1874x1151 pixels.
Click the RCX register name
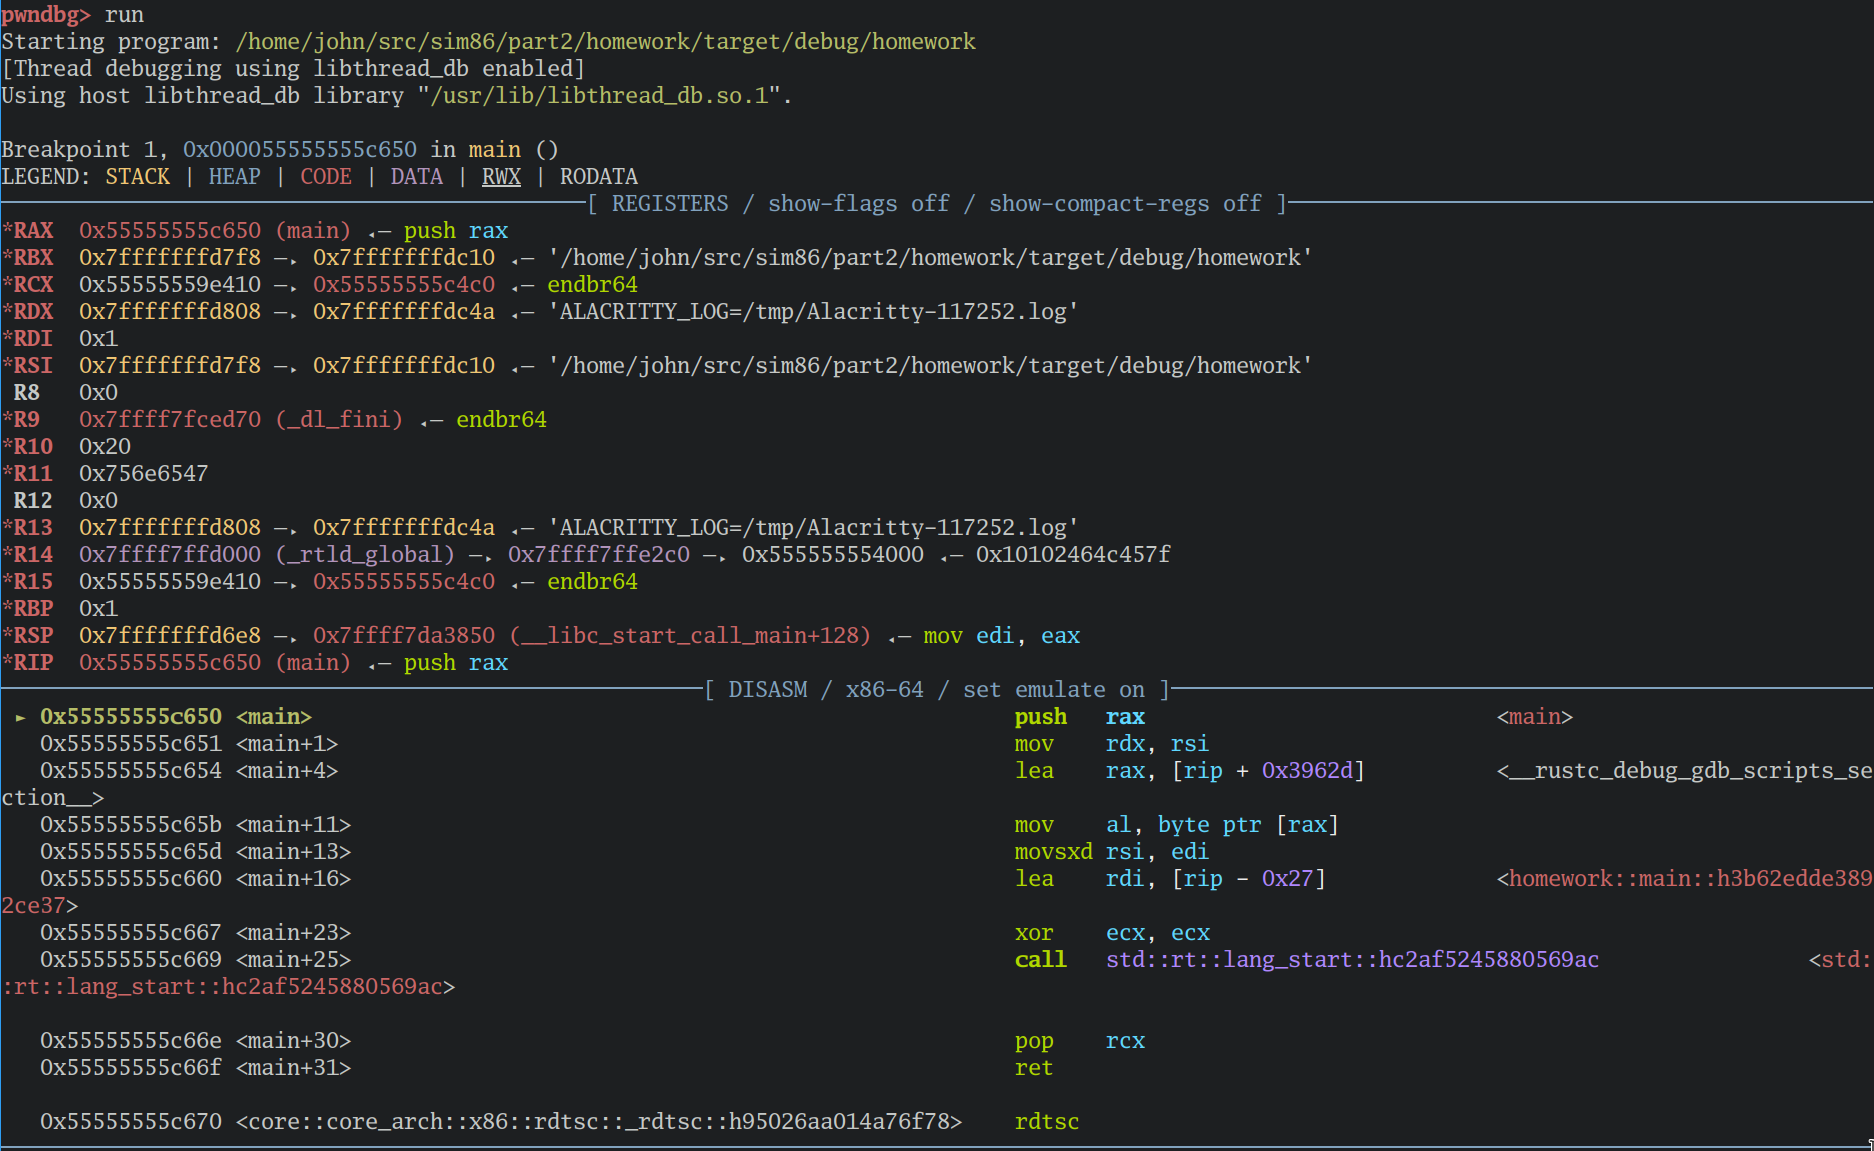[33, 284]
